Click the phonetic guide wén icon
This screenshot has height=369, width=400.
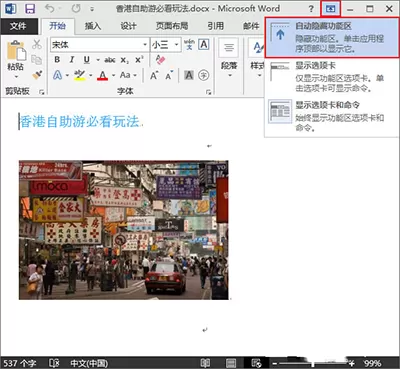tap(189, 45)
